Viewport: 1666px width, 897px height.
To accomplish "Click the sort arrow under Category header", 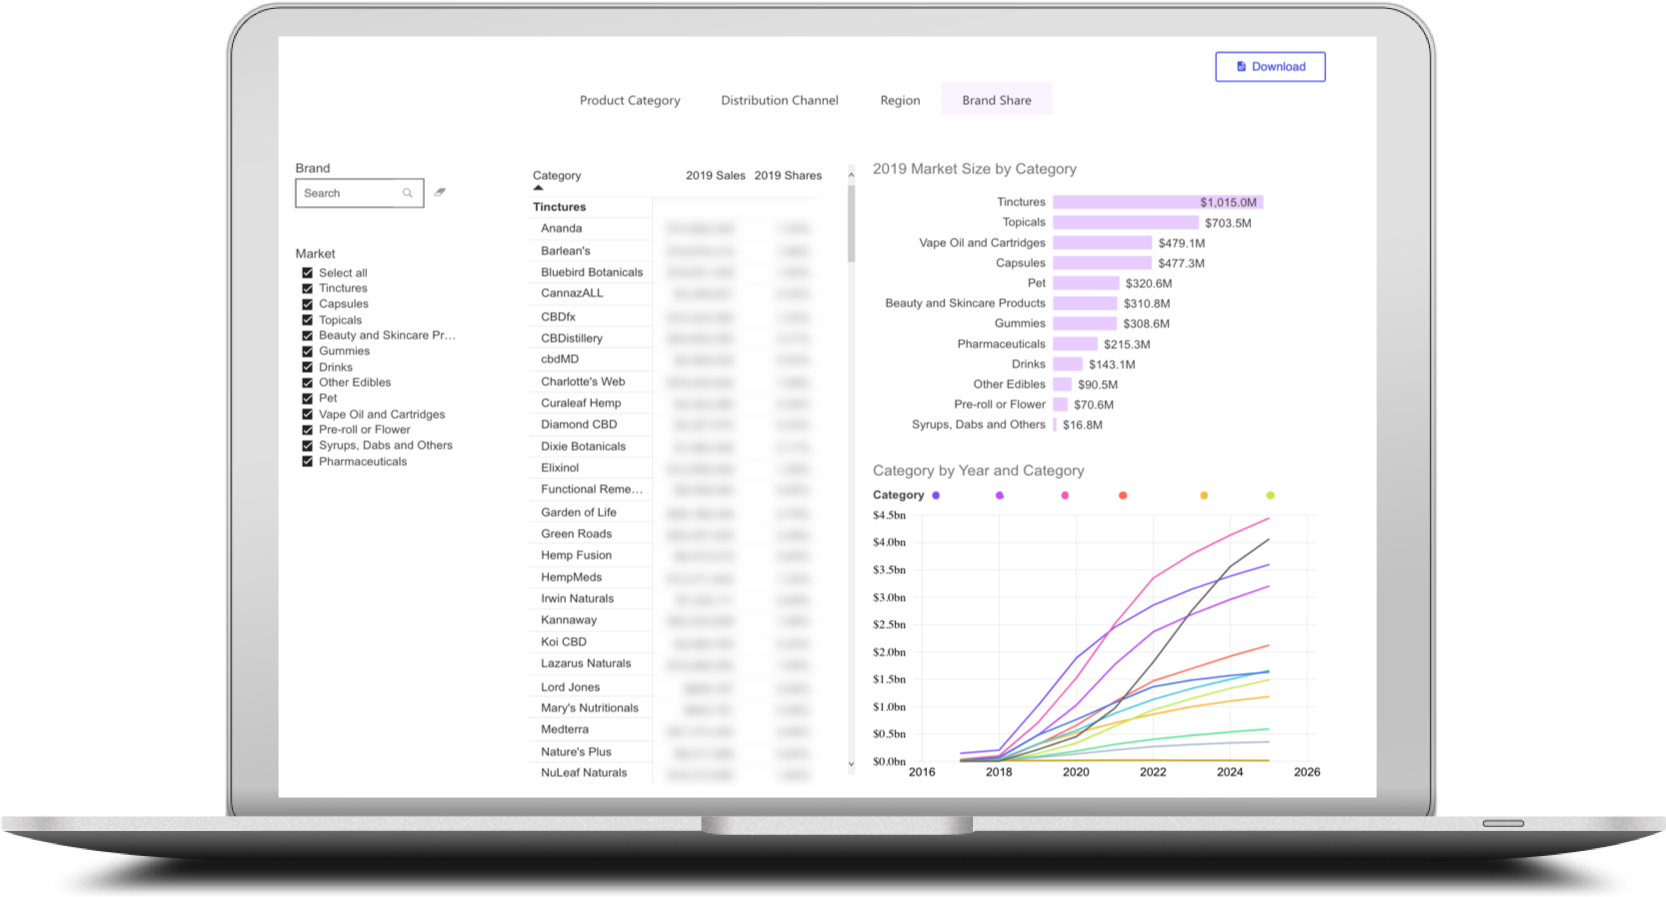I will click(538, 188).
